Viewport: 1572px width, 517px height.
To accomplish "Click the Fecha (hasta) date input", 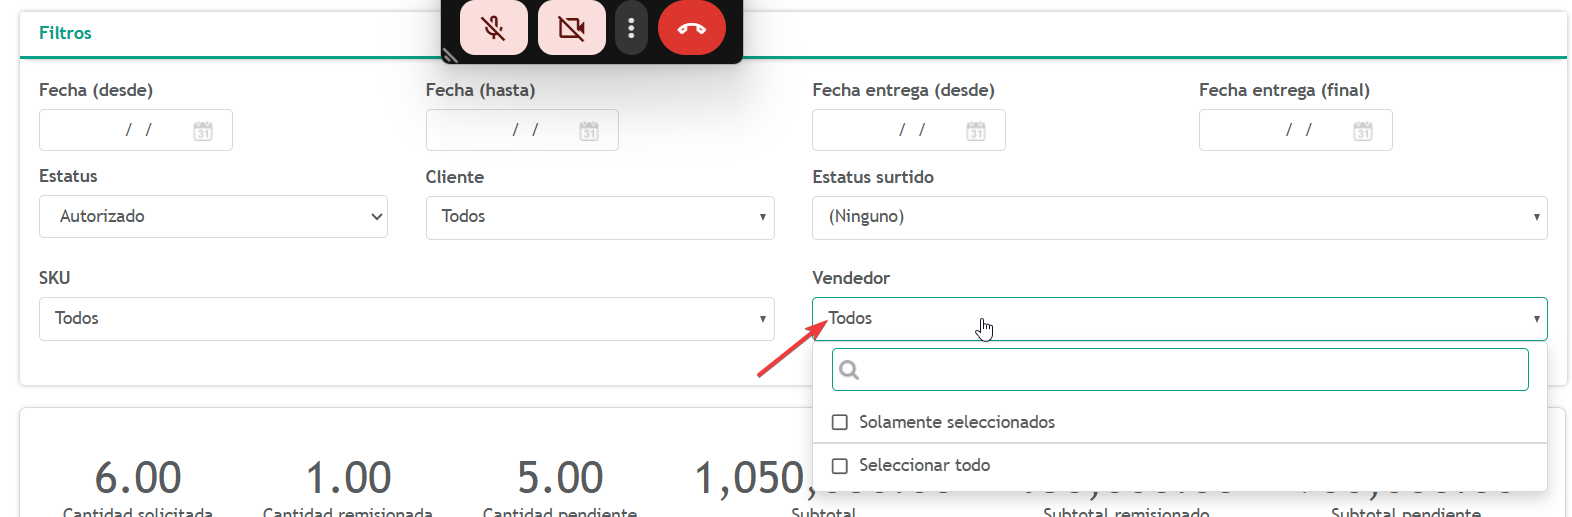I will [522, 130].
